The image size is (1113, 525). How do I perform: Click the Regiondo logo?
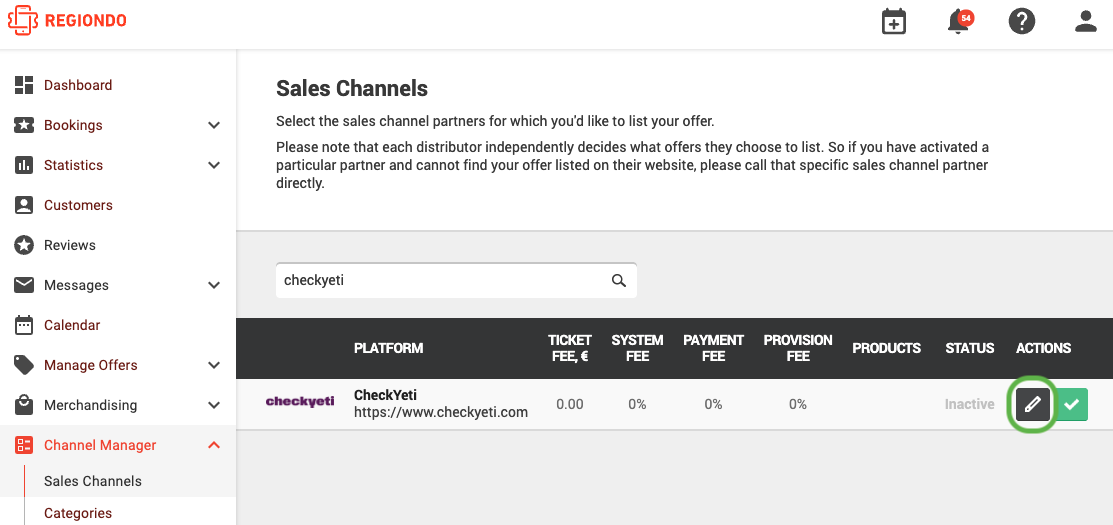point(67,20)
